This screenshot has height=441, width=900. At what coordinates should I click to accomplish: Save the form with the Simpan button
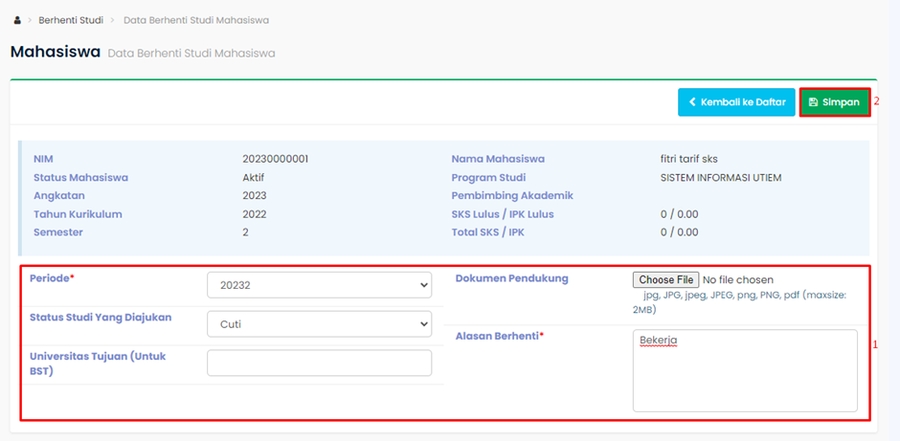coord(834,102)
